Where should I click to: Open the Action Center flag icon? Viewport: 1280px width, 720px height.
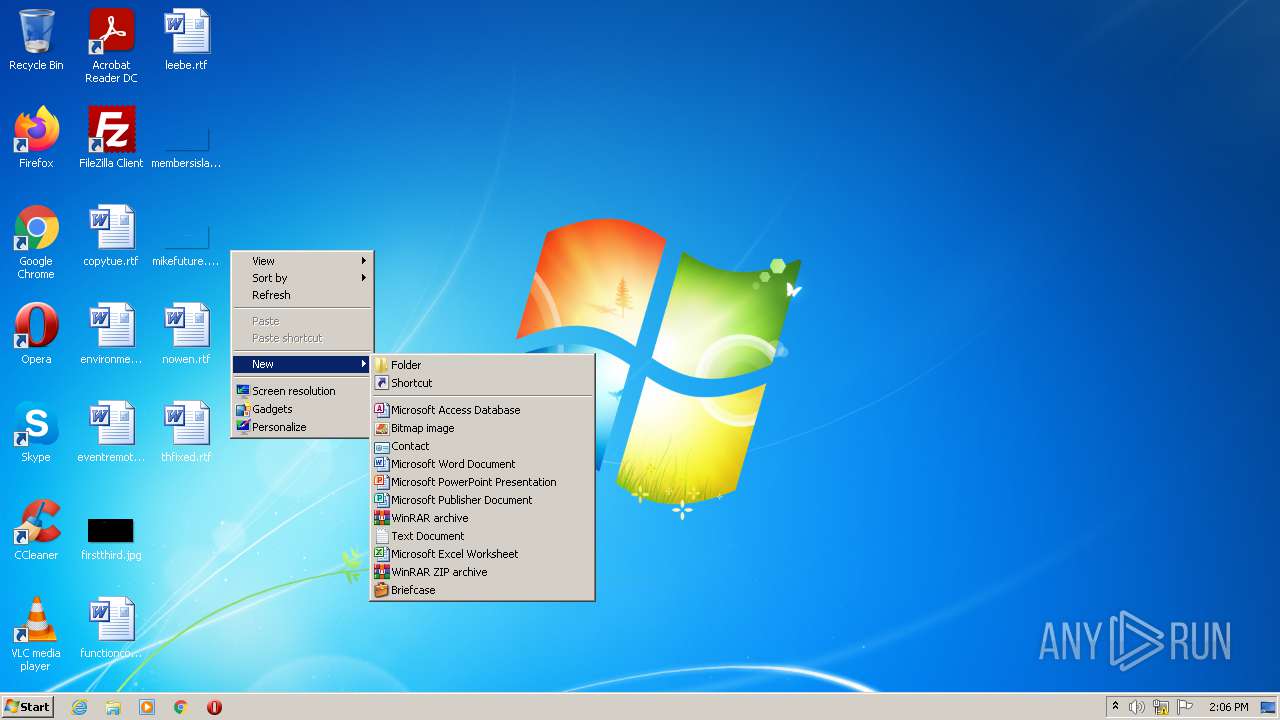point(1185,707)
